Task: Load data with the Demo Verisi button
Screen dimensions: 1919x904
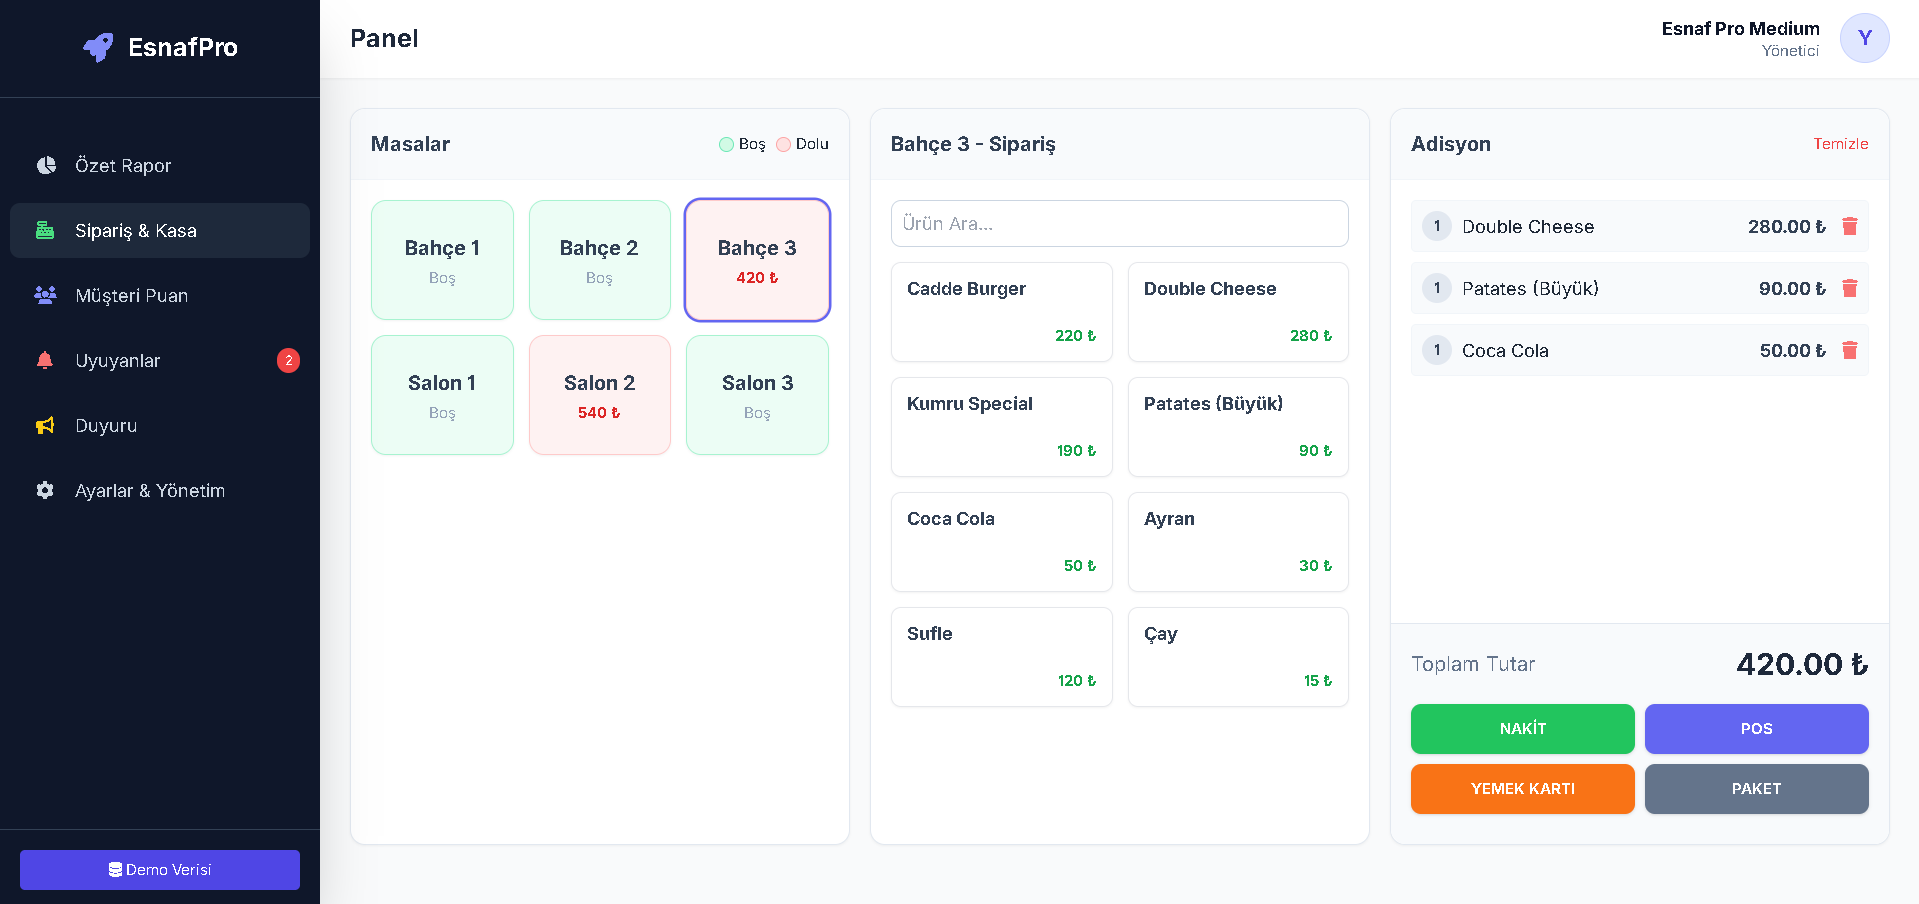Action: click(x=160, y=870)
